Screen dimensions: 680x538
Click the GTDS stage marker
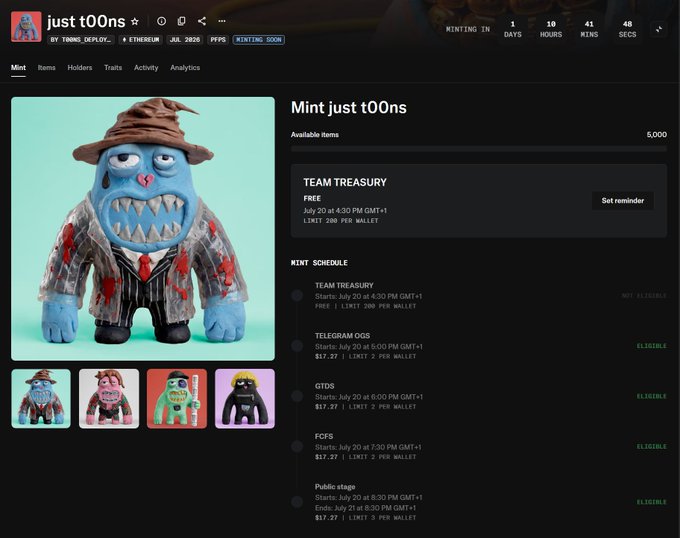[297, 396]
